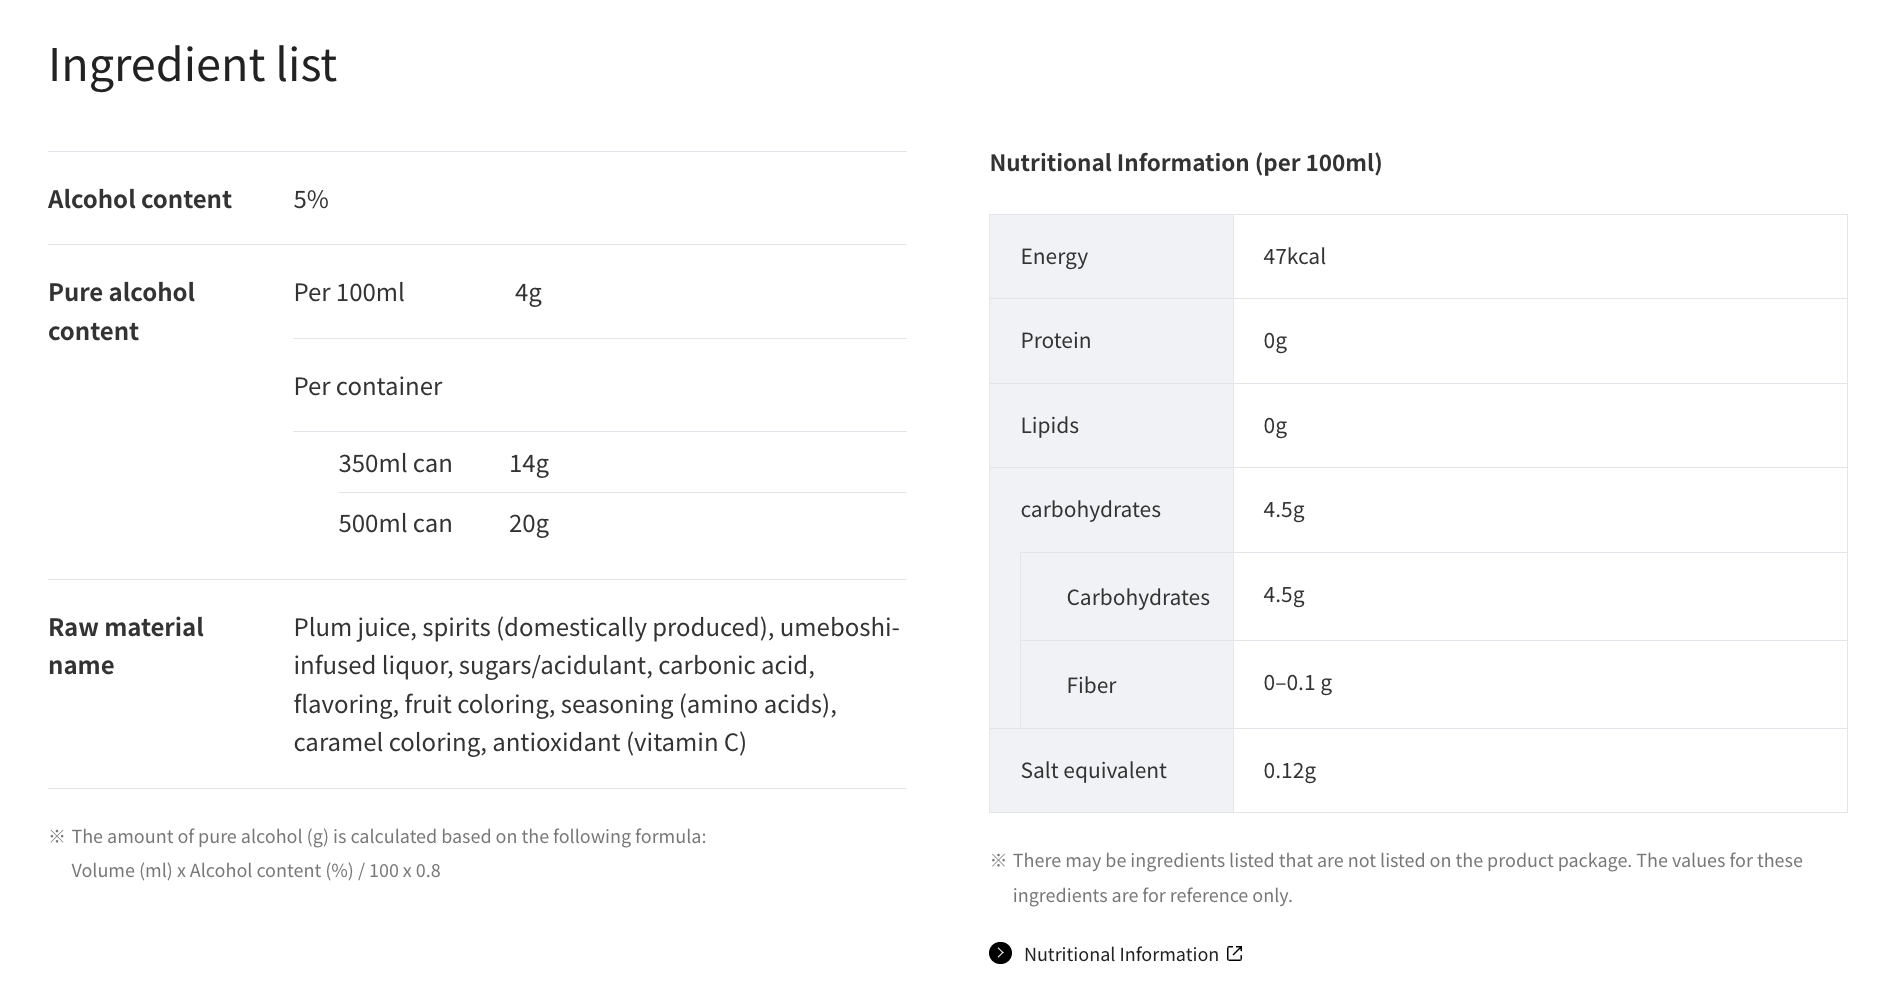Click the Protein row label

[x=1055, y=340]
